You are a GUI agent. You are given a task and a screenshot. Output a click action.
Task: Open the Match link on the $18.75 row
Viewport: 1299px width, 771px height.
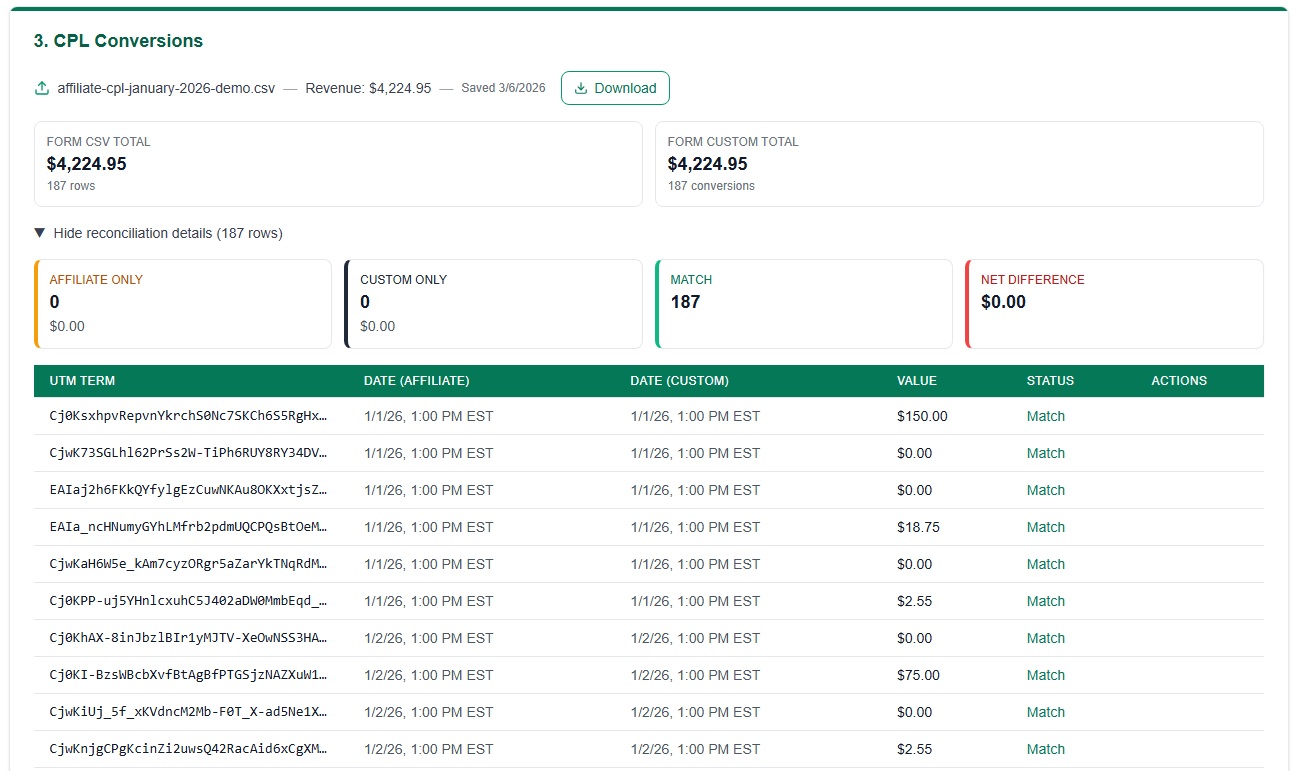1045,527
